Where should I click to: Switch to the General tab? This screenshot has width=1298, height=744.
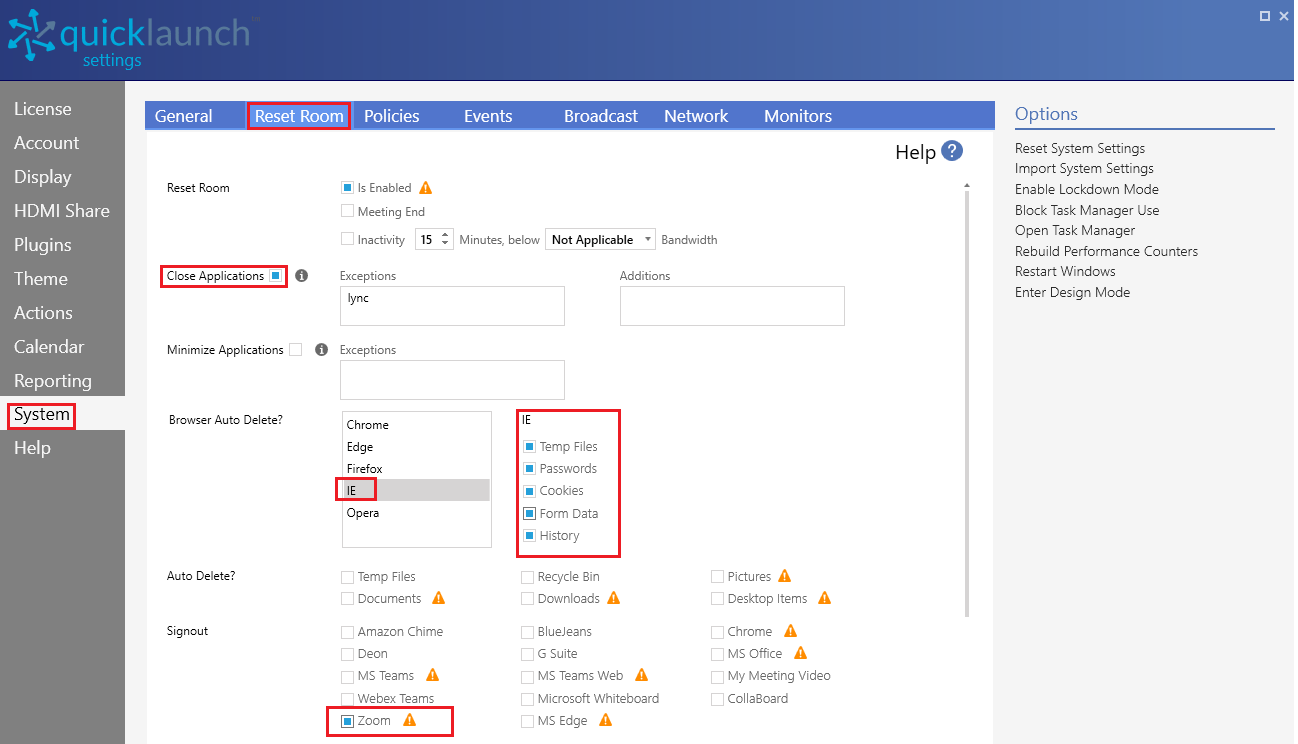click(184, 116)
